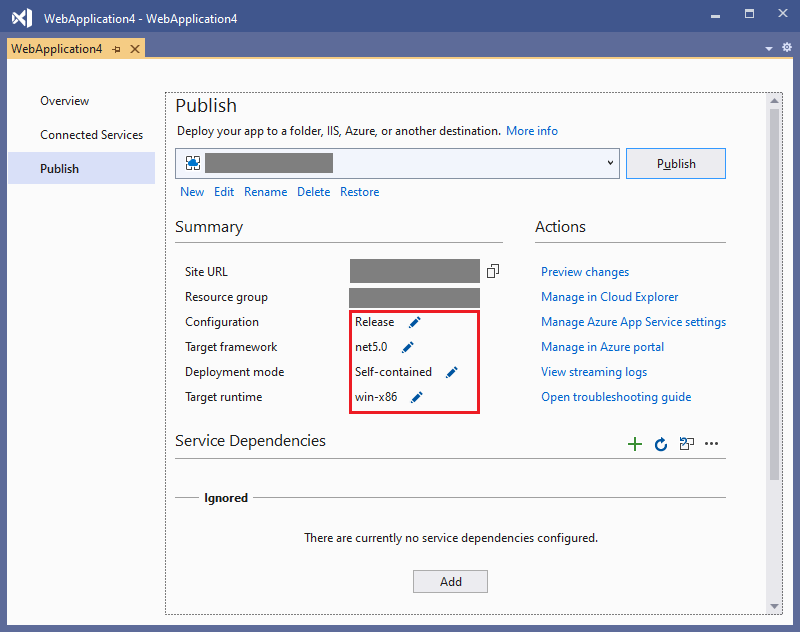This screenshot has height=632, width=800.
Task: Click the edit pencil next to Release configuration
Action: pyautogui.click(x=415, y=322)
